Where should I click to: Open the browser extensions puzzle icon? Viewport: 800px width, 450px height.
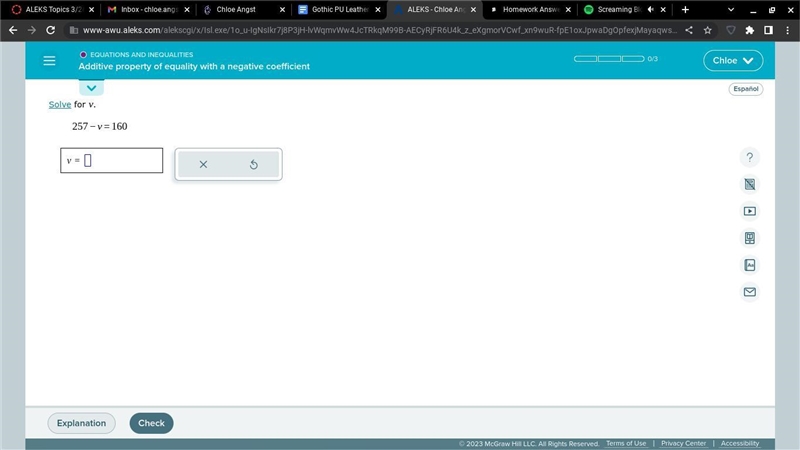tap(749, 30)
